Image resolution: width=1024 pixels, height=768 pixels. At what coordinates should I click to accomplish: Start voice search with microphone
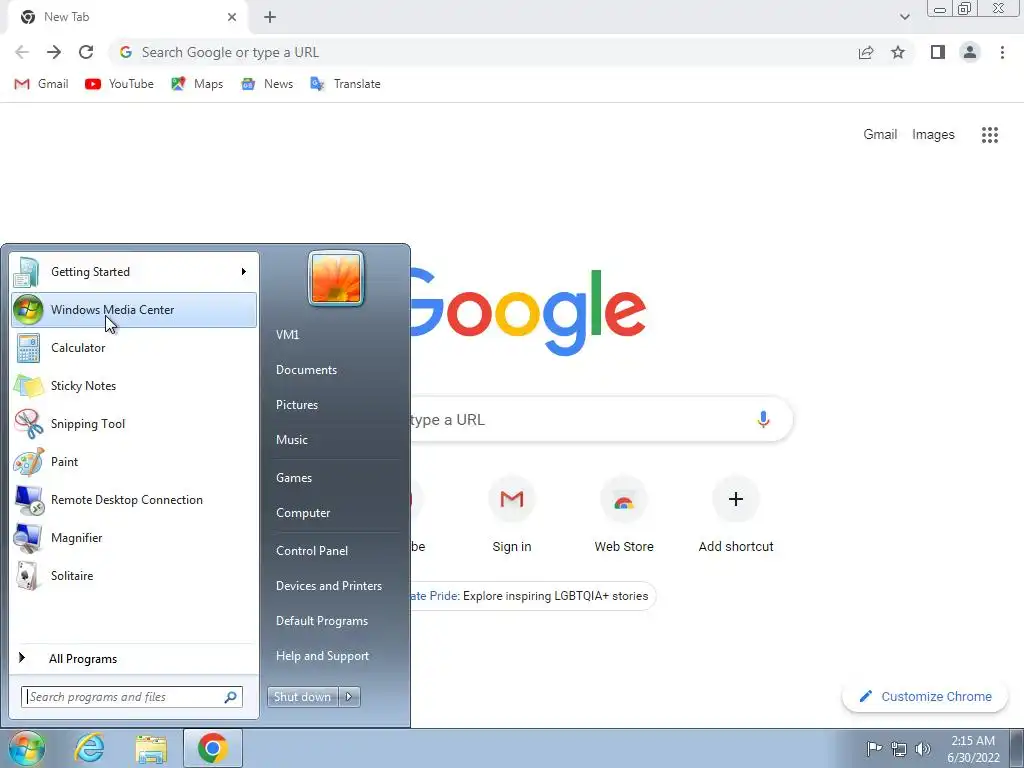(763, 419)
